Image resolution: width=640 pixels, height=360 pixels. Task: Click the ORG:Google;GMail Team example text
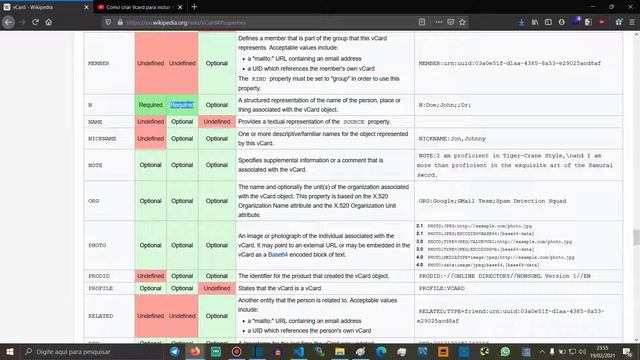492,201
